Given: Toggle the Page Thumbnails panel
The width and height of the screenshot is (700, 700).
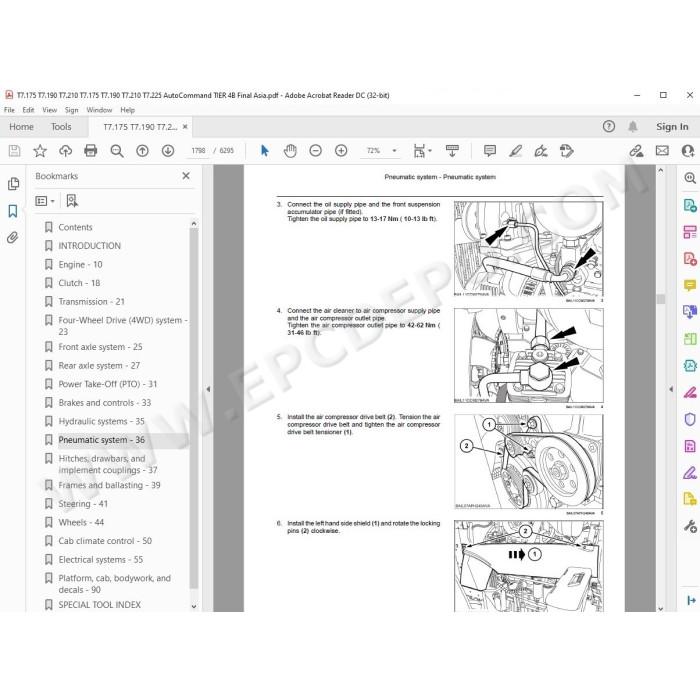Looking at the screenshot, I should click(13, 184).
